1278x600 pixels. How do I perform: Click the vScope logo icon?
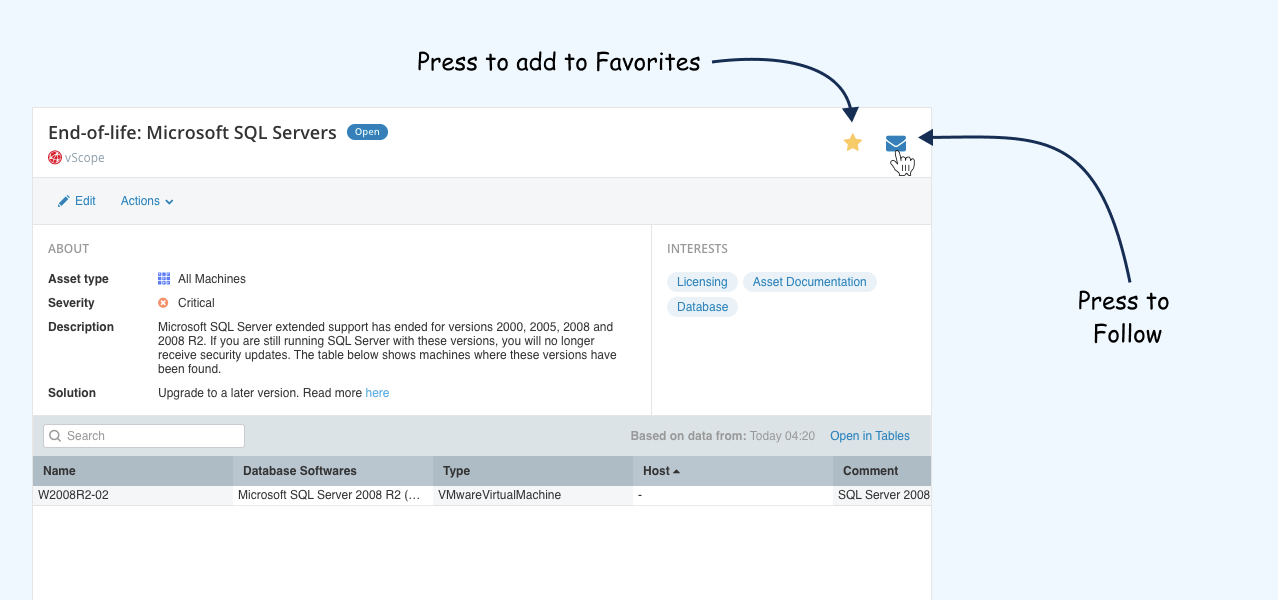(x=55, y=157)
